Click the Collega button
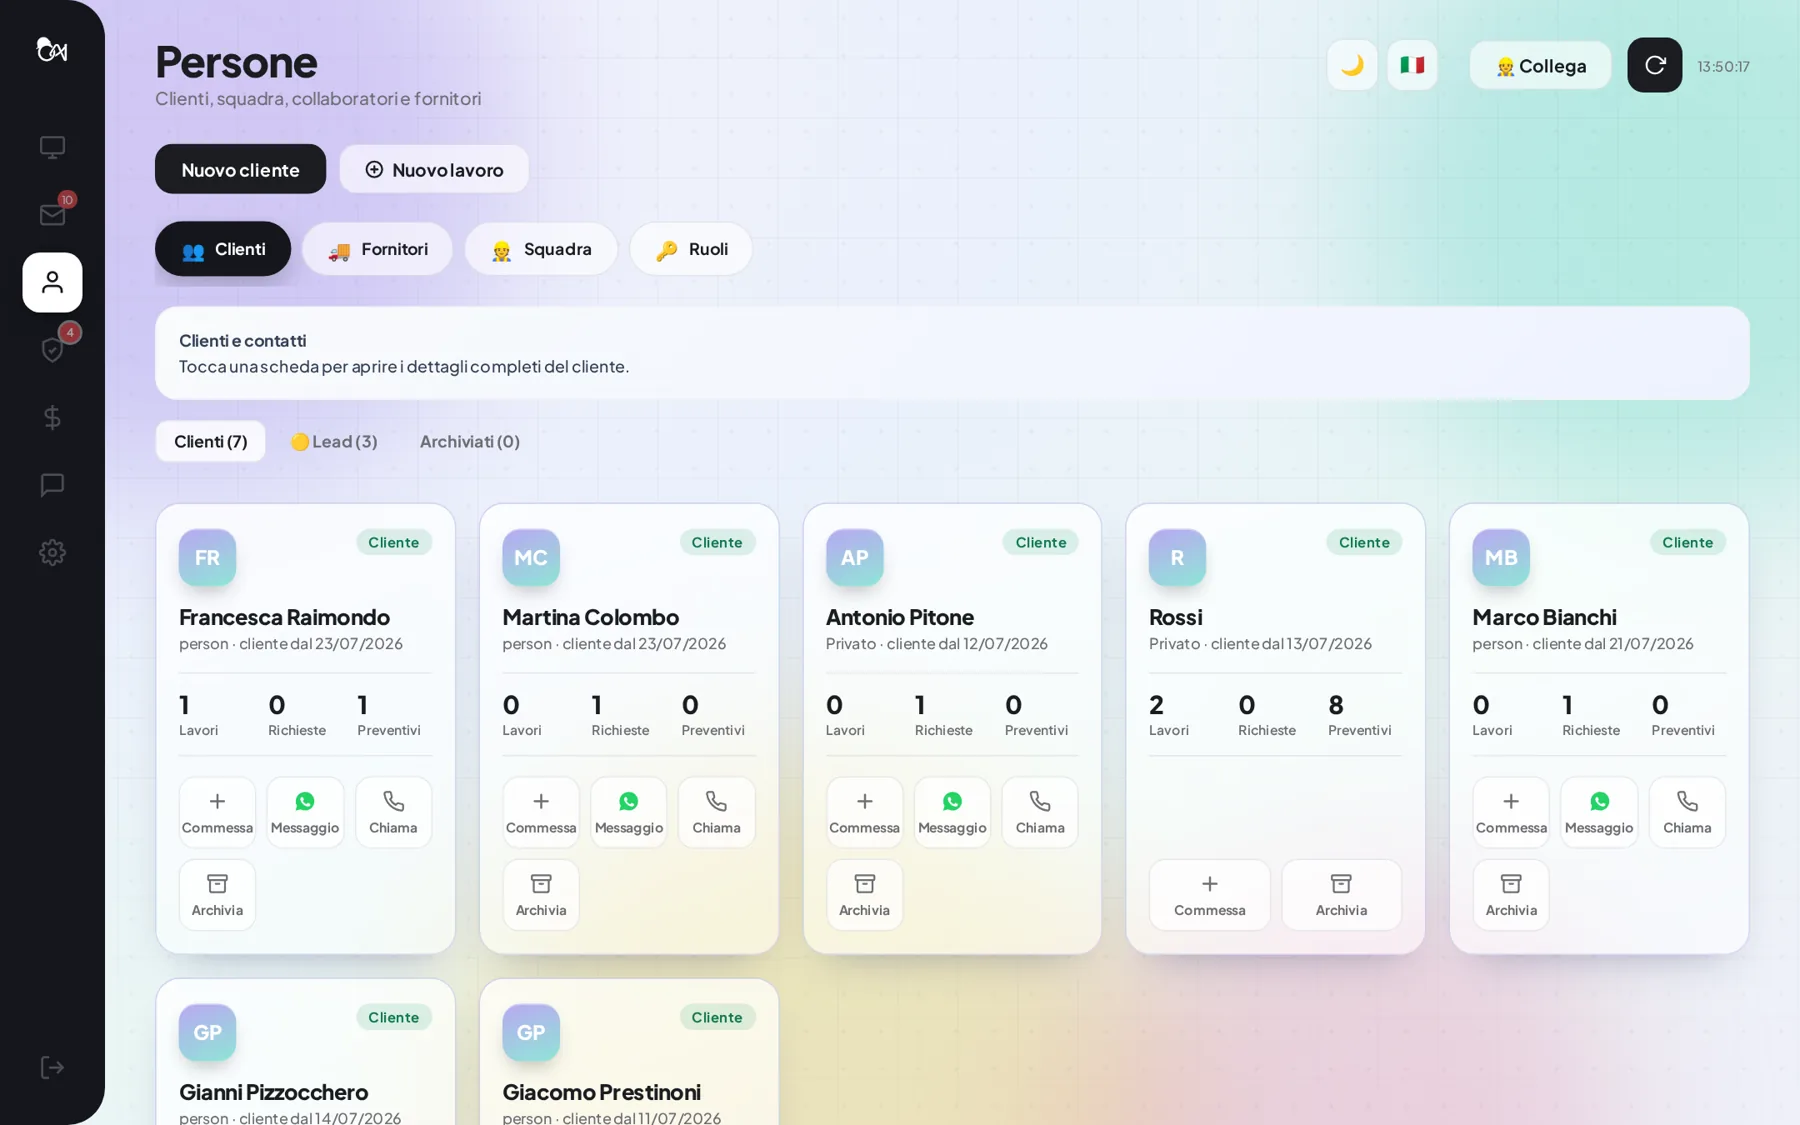The height and width of the screenshot is (1125, 1800). 1540,65
